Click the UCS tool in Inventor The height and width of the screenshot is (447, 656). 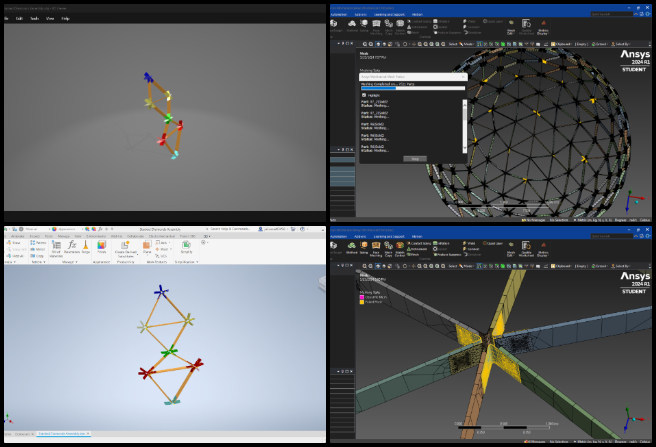coord(161,256)
